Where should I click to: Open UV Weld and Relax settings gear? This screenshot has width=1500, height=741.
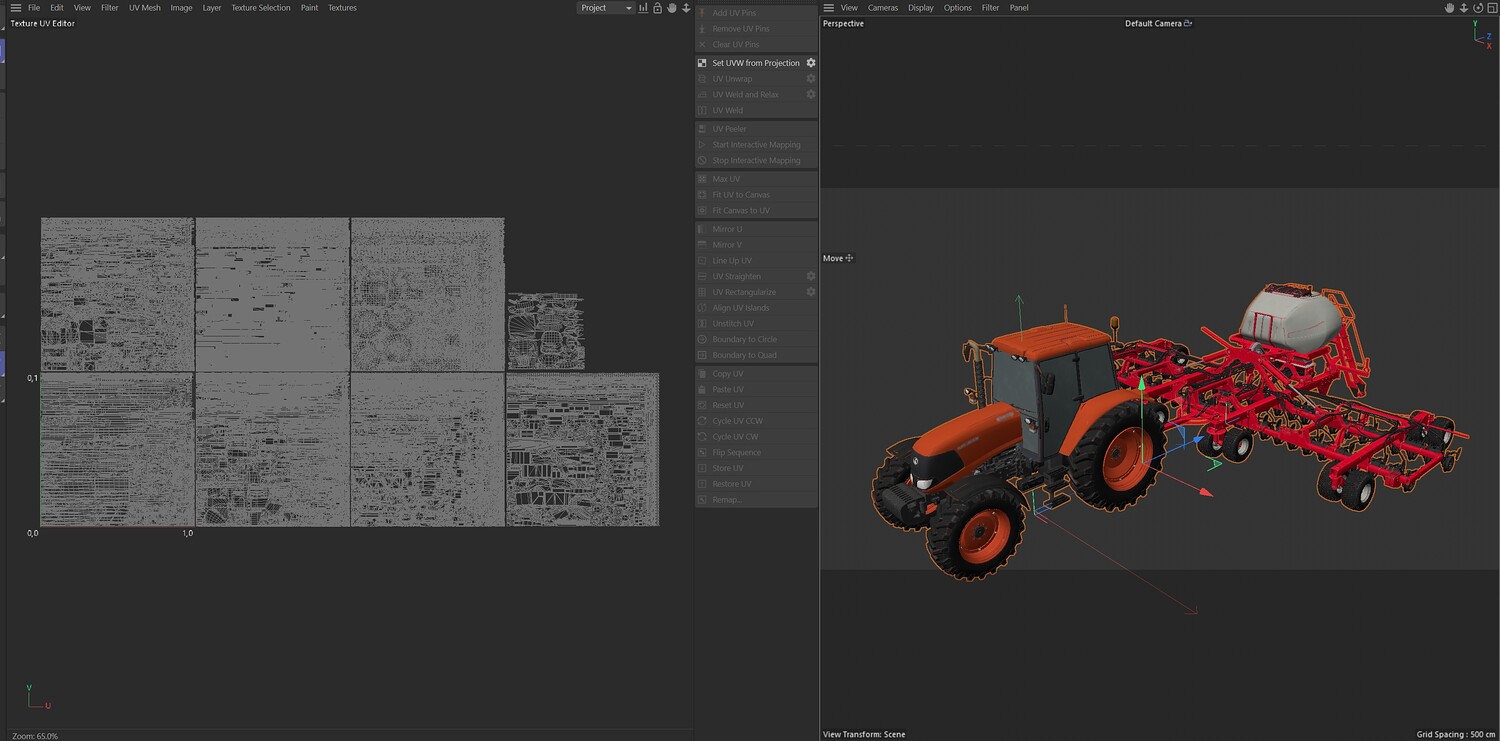(811, 95)
